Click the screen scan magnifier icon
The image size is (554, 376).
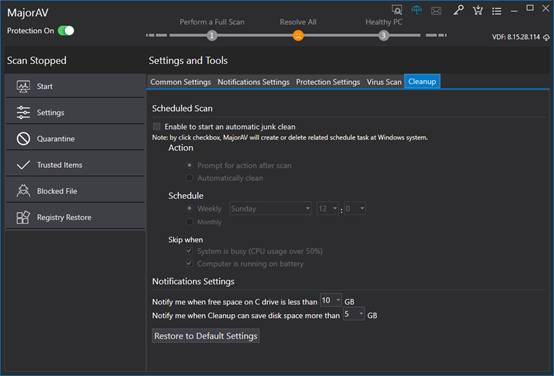397,10
